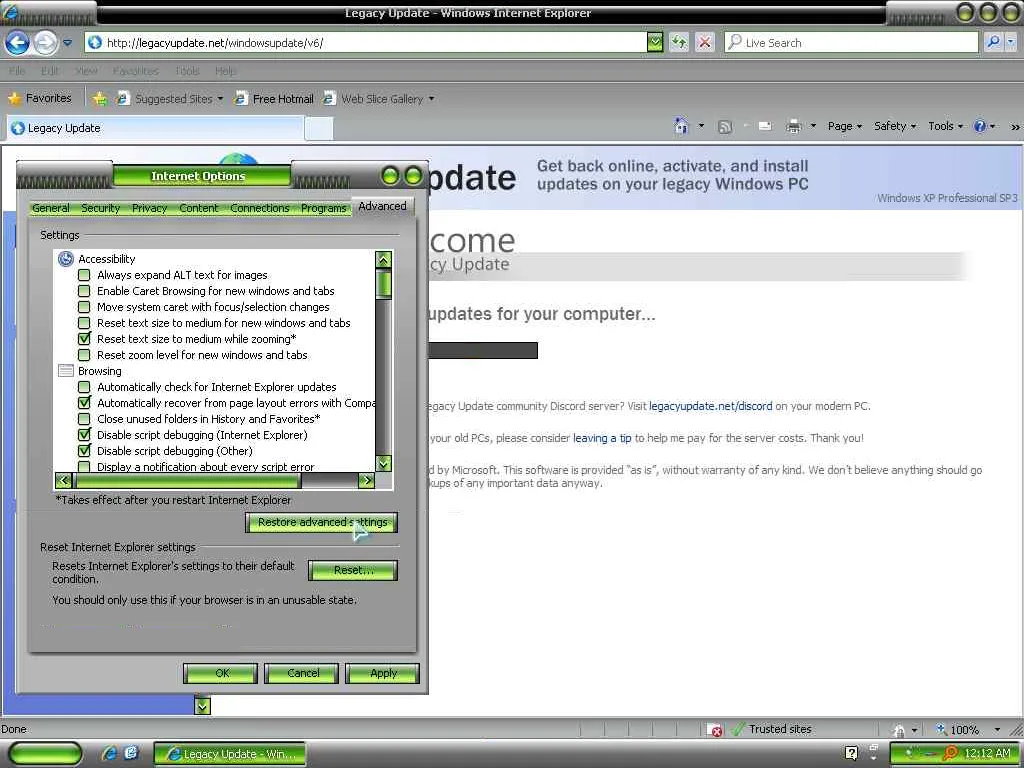The width and height of the screenshot is (1024, 768).
Task: Check Reset text size for new windows
Action: click(x=84, y=323)
